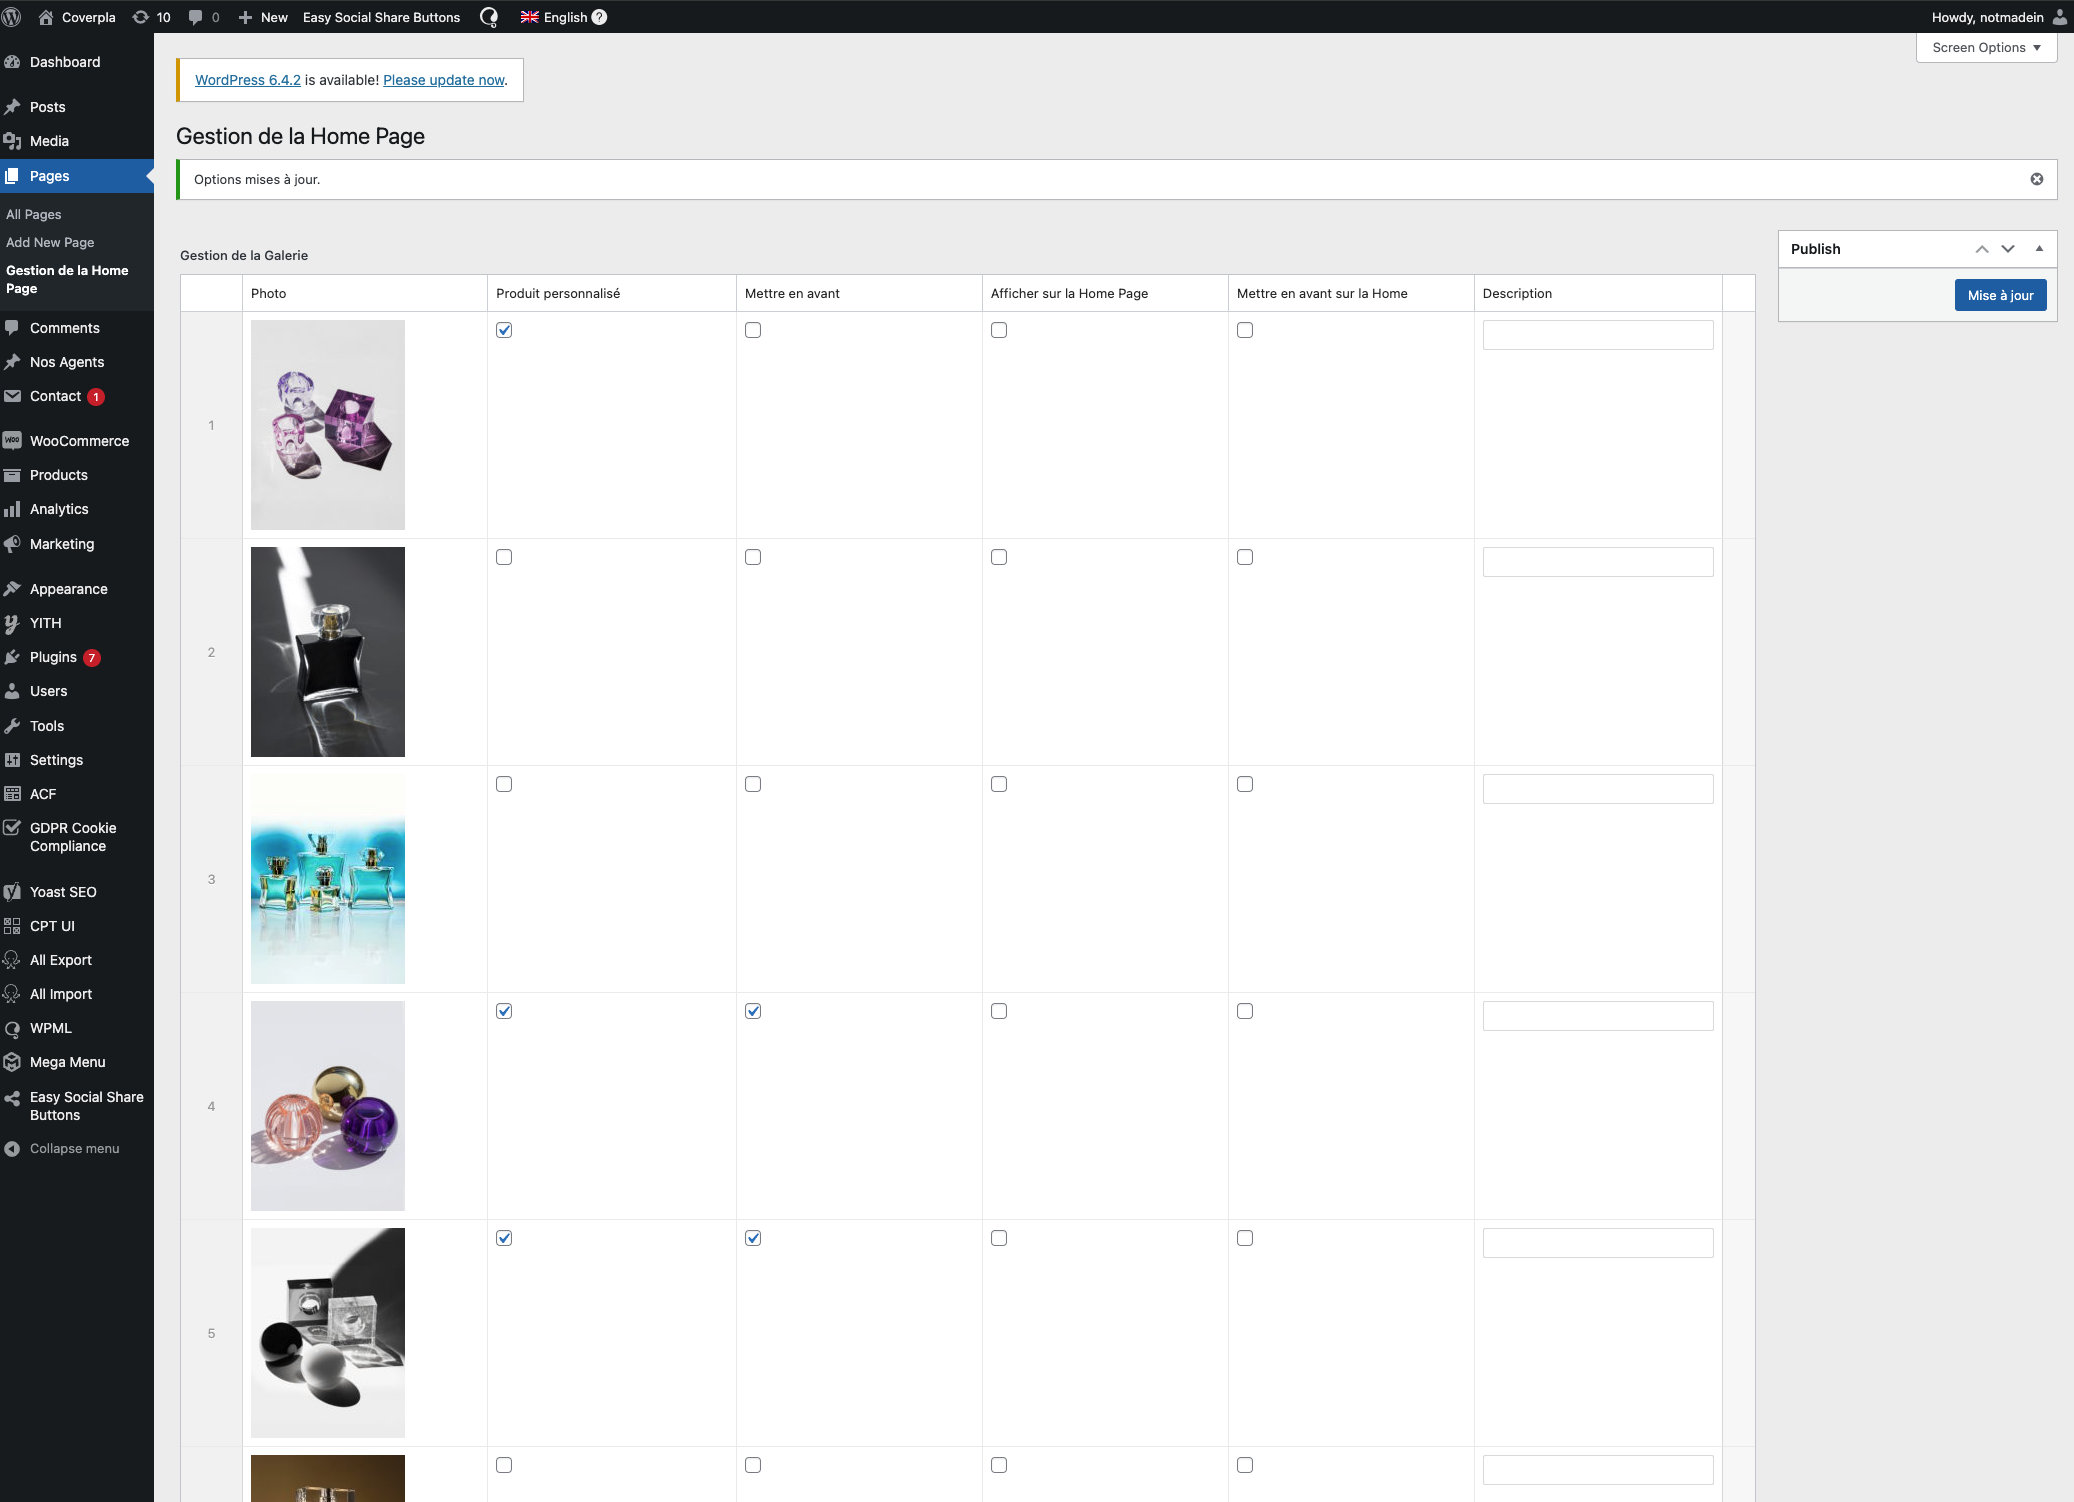Open the comments bubble icon in admin bar
The width and height of the screenshot is (2074, 1502).
point(195,17)
